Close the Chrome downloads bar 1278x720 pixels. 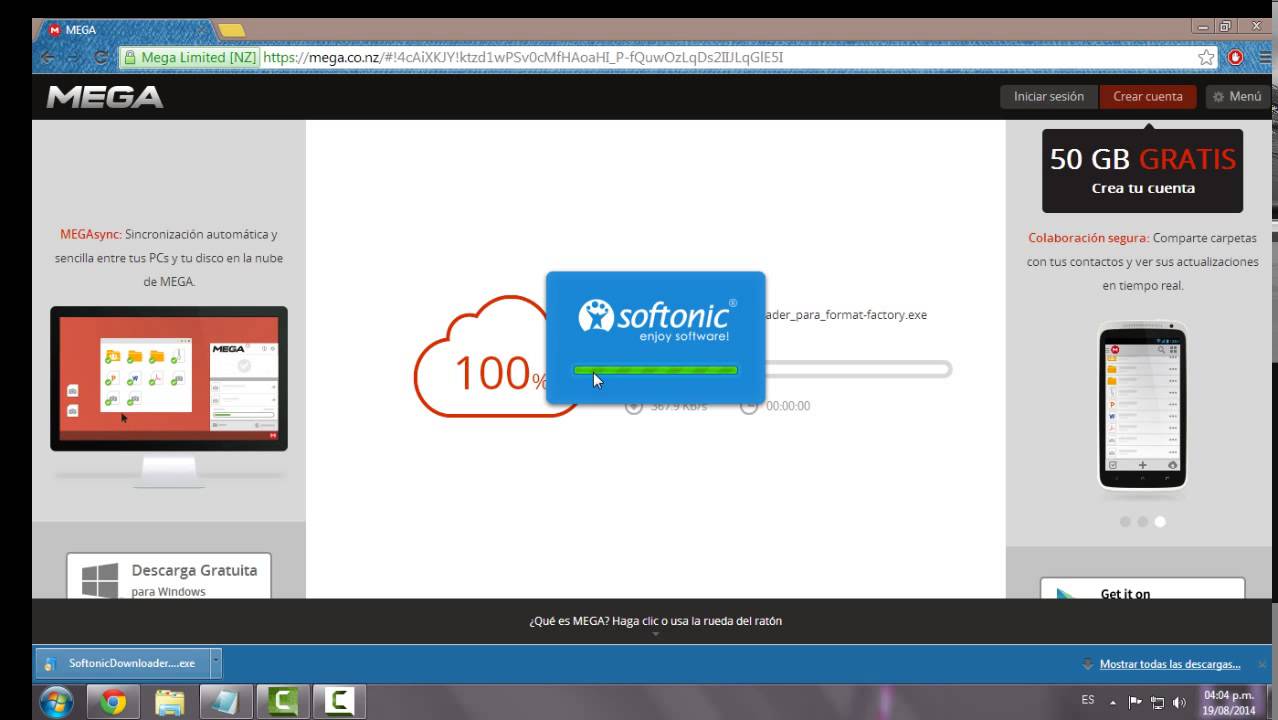(1260, 664)
